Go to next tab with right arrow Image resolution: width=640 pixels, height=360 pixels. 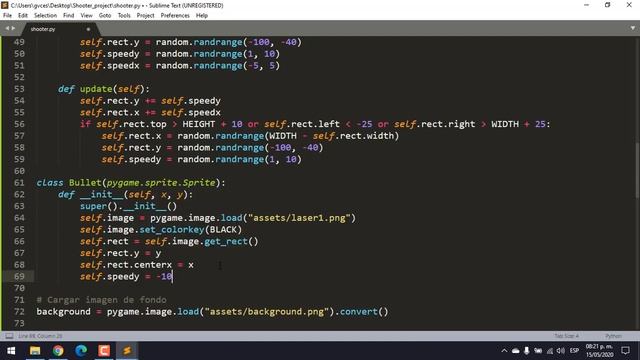(x=13, y=28)
